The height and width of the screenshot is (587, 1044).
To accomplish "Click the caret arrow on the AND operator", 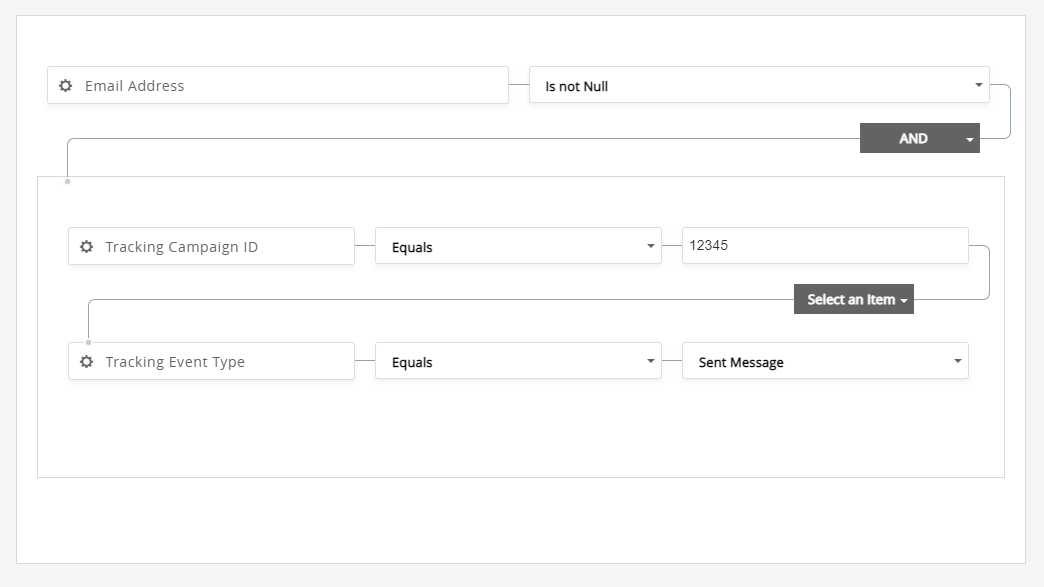I will coord(969,140).
